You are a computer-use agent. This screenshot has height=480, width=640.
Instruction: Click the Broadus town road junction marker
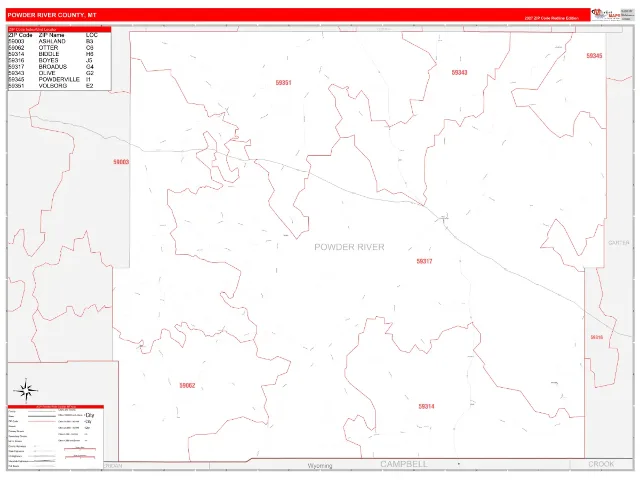(443, 218)
